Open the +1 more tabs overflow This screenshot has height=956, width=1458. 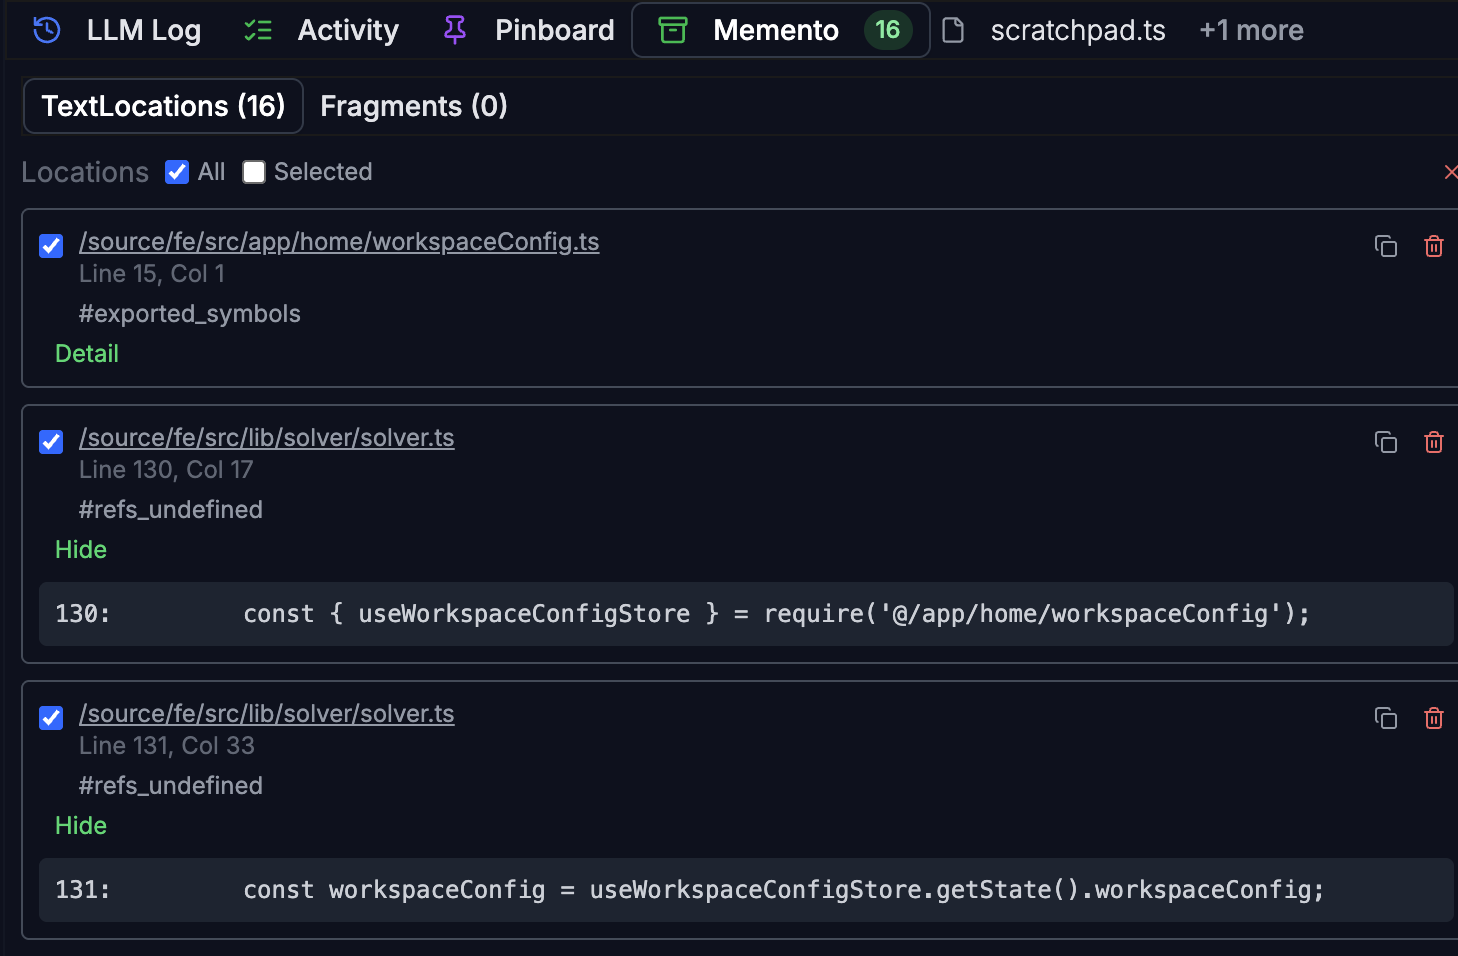coord(1251,31)
